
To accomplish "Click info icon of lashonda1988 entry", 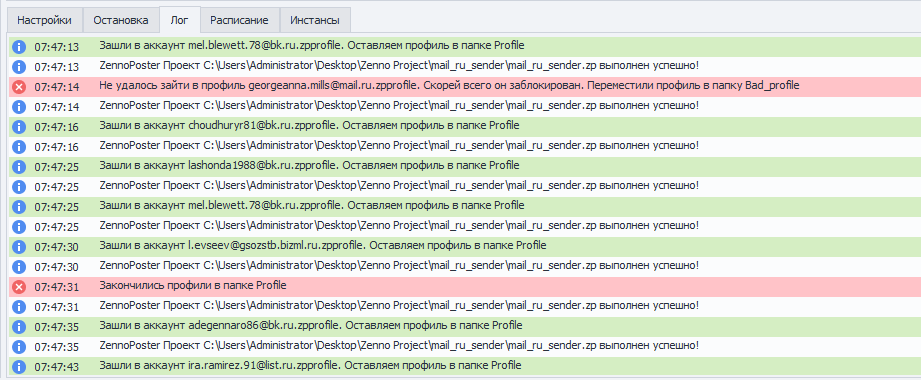I will click(x=19, y=167).
